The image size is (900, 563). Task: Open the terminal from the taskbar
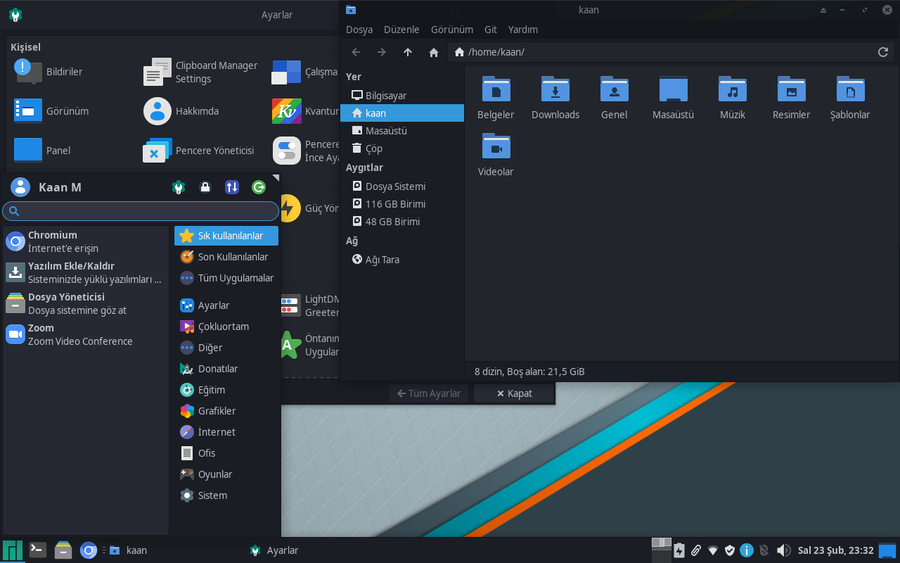pyautogui.click(x=37, y=550)
